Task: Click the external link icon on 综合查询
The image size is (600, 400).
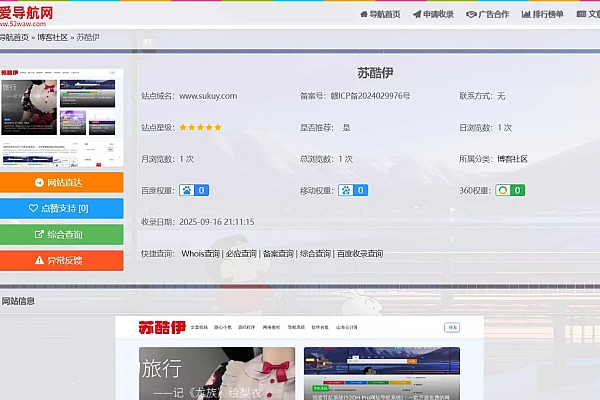Action: click(x=39, y=234)
